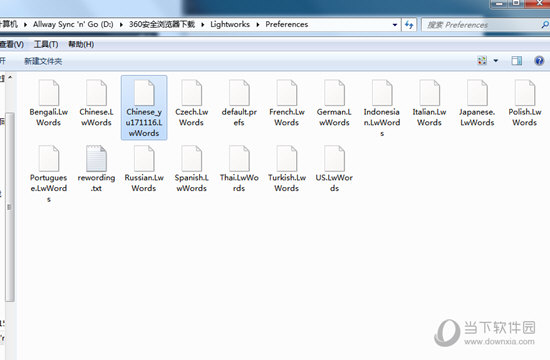Select the US.LwWords file

334,169
